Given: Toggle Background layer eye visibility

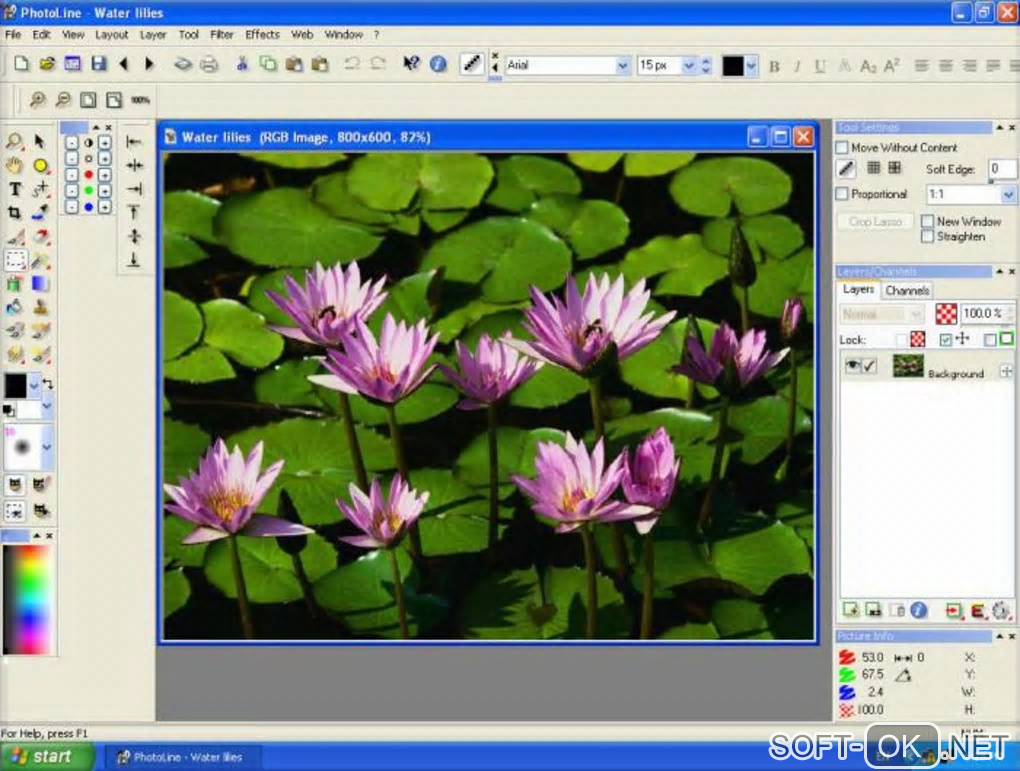Looking at the screenshot, I should [852, 366].
